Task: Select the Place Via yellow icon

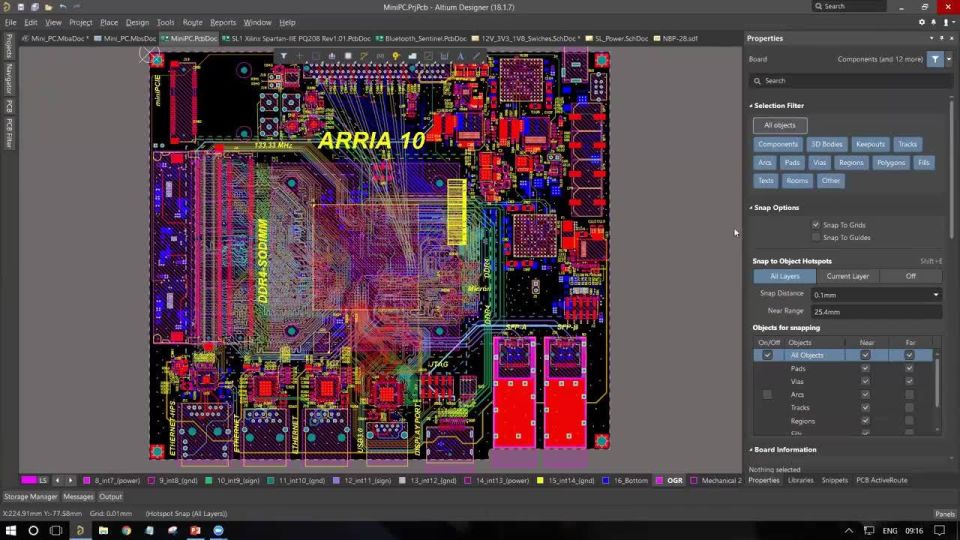Action: coord(396,56)
